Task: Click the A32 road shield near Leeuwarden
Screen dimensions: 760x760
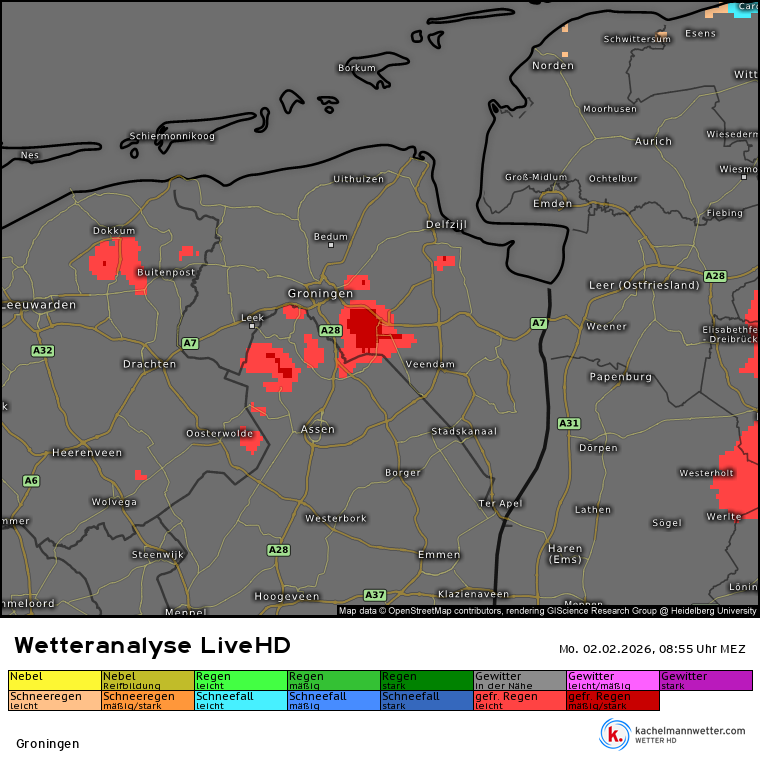Action: pyautogui.click(x=43, y=350)
